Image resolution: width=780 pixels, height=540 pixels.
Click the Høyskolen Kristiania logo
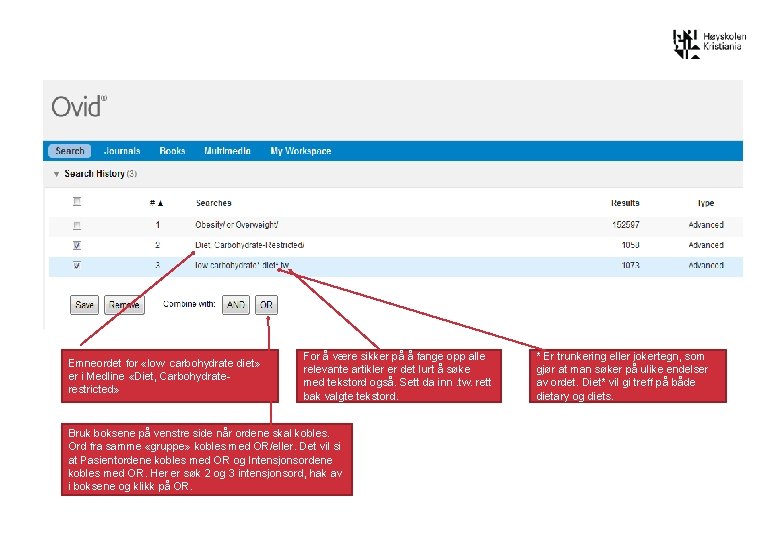coord(709,43)
